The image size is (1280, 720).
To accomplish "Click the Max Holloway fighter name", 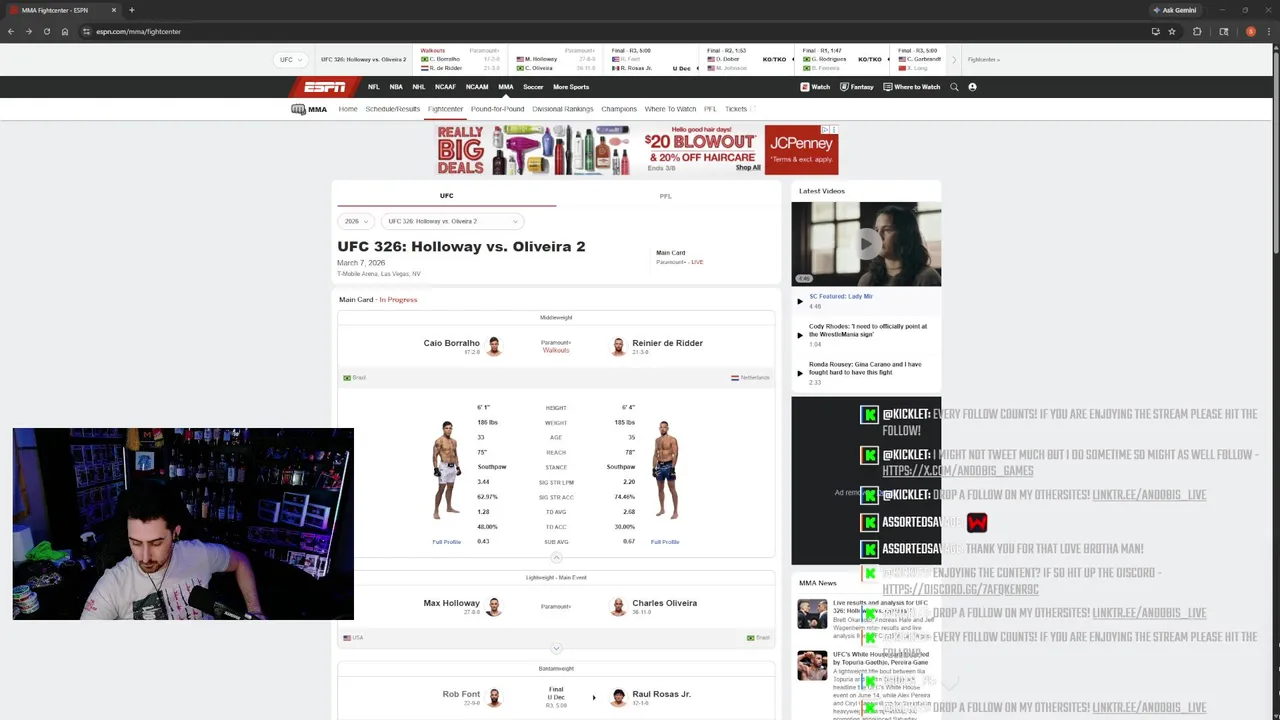I will coord(451,603).
